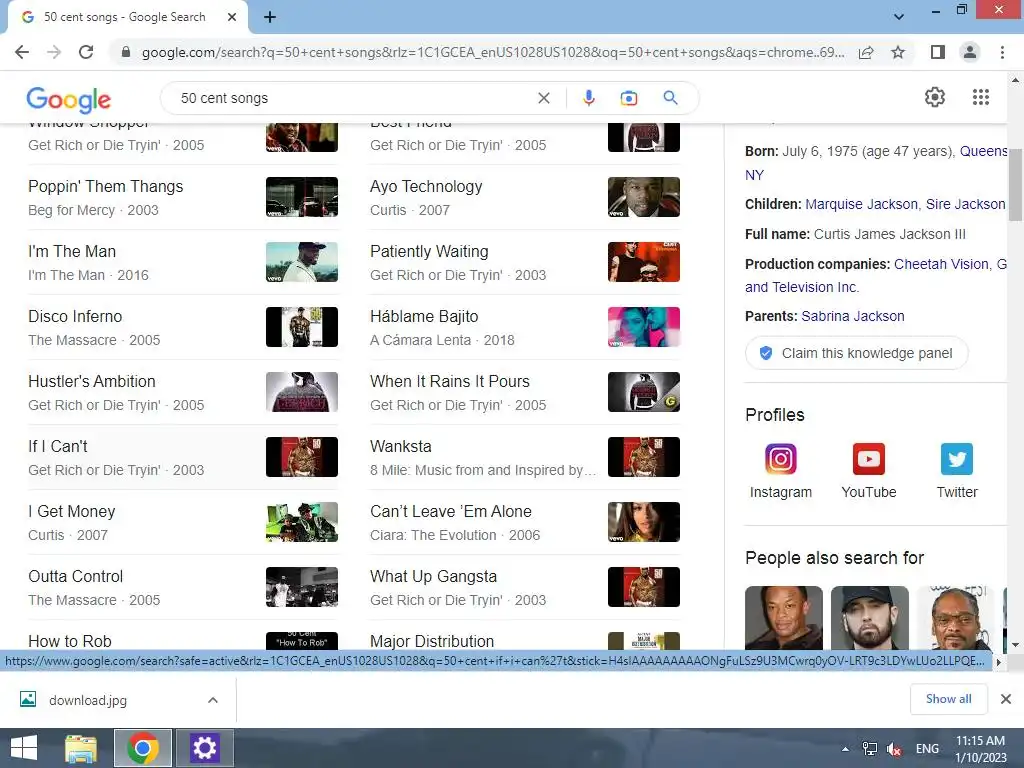Select the Eminem photo in People also search for
The image size is (1024, 768).
[869, 618]
